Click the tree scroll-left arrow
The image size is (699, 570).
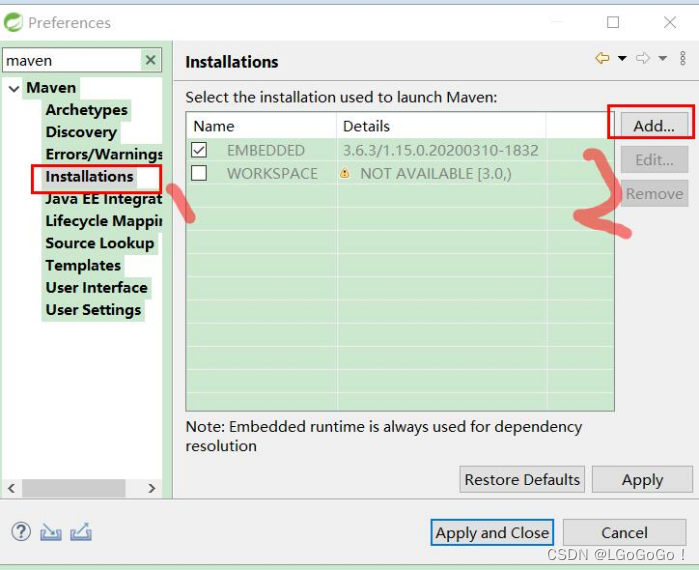point(12,488)
